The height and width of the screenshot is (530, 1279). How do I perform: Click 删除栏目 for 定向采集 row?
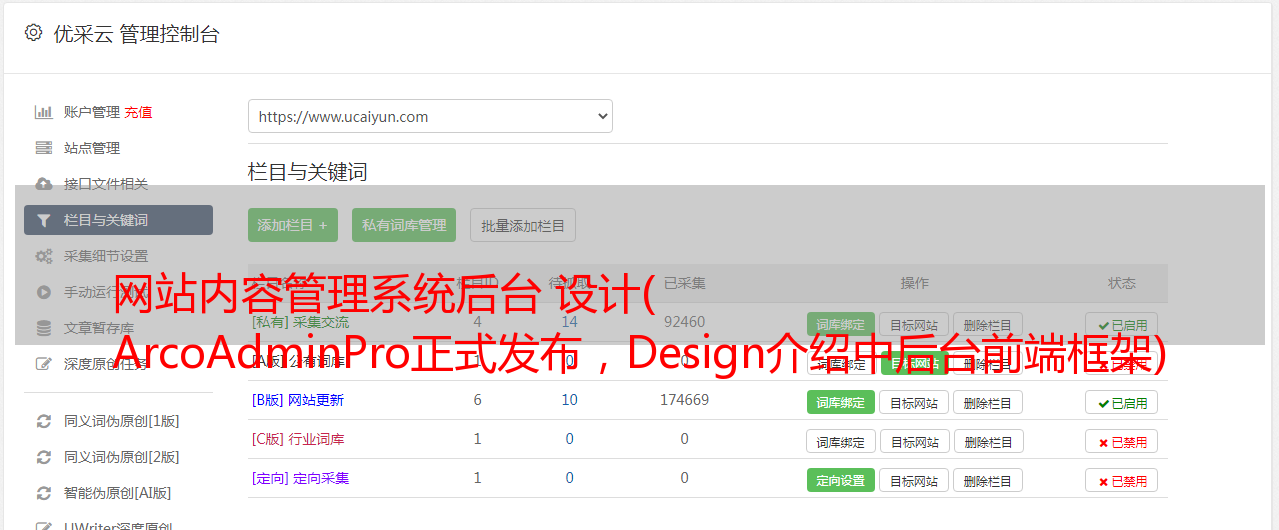(x=987, y=480)
